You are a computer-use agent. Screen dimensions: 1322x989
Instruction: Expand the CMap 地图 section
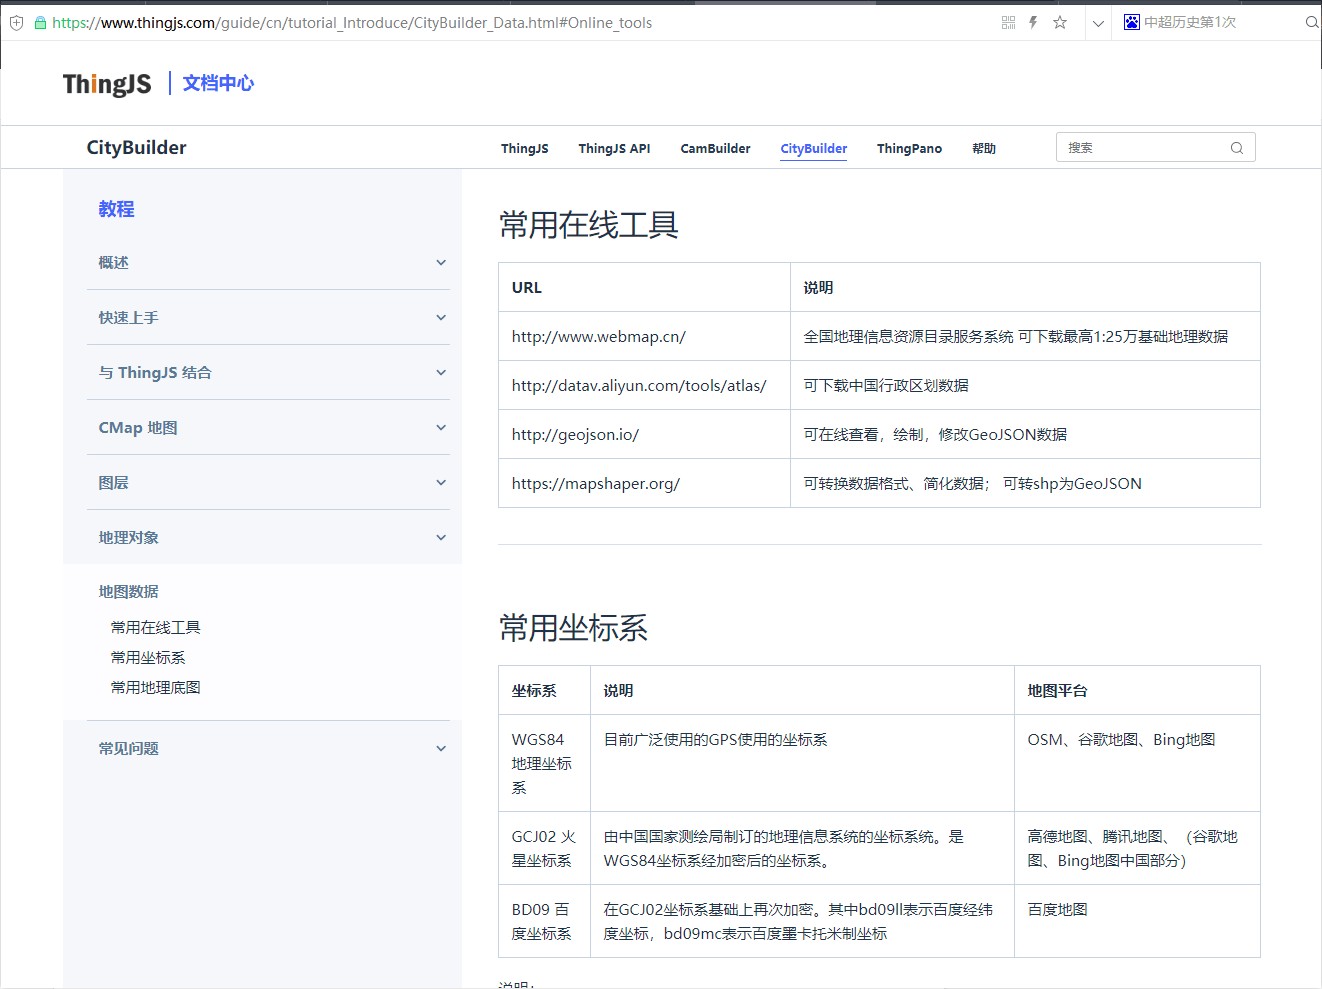click(268, 428)
